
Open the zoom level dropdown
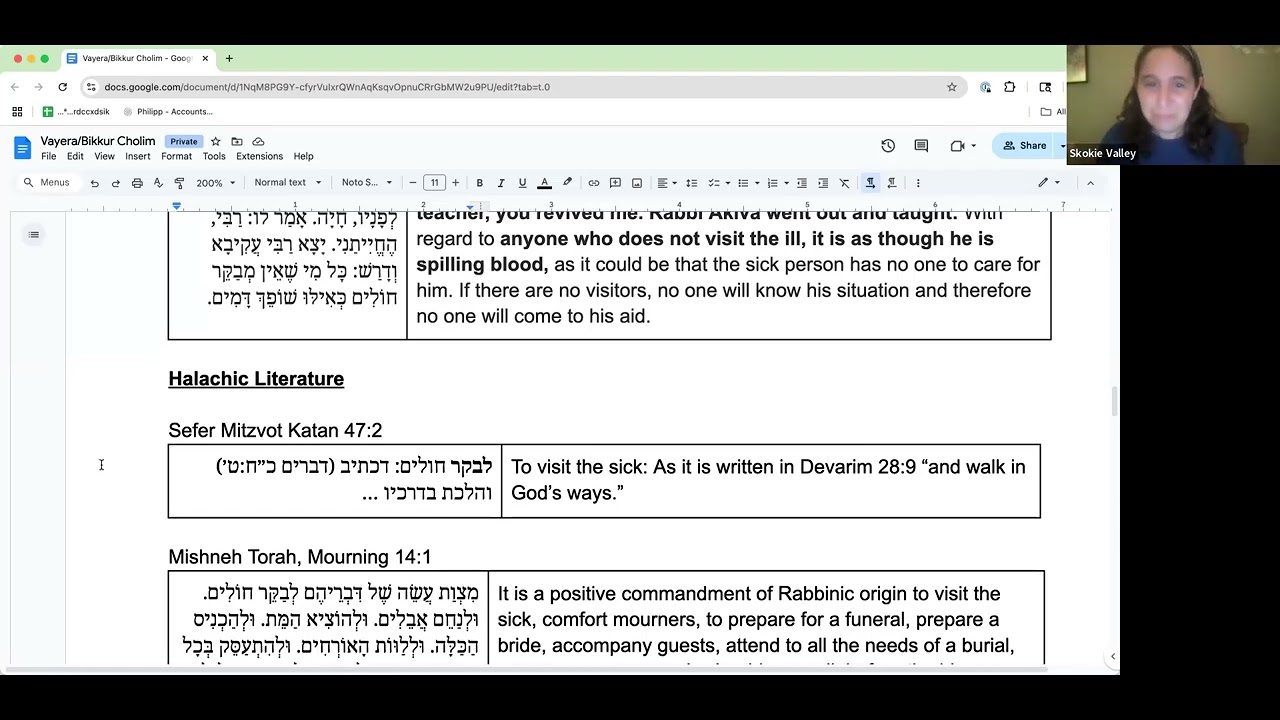216,183
